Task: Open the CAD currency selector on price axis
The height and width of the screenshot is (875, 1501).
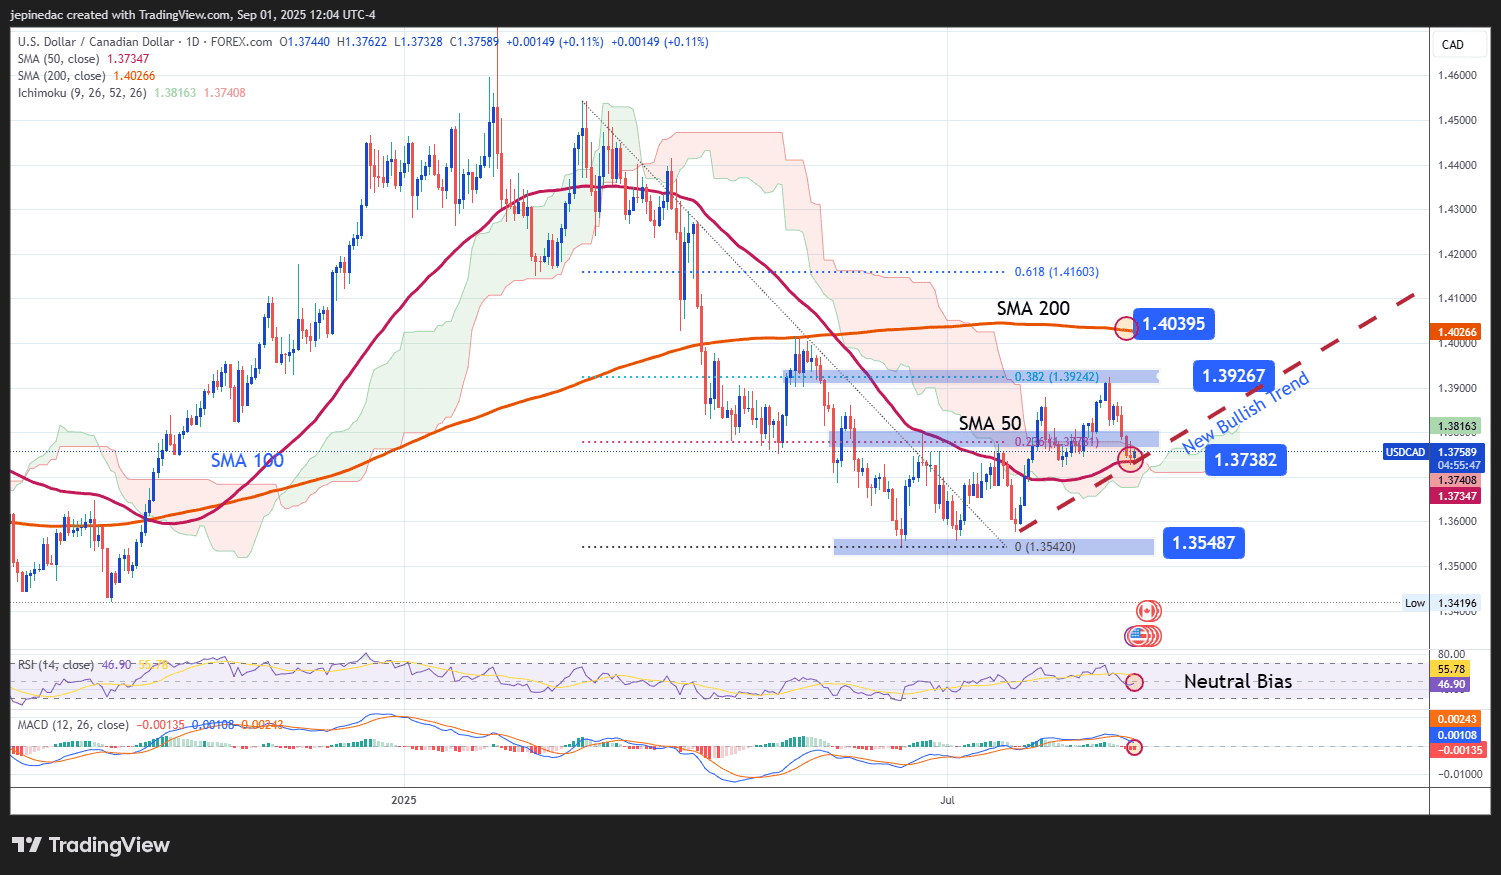Action: (1452, 45)
